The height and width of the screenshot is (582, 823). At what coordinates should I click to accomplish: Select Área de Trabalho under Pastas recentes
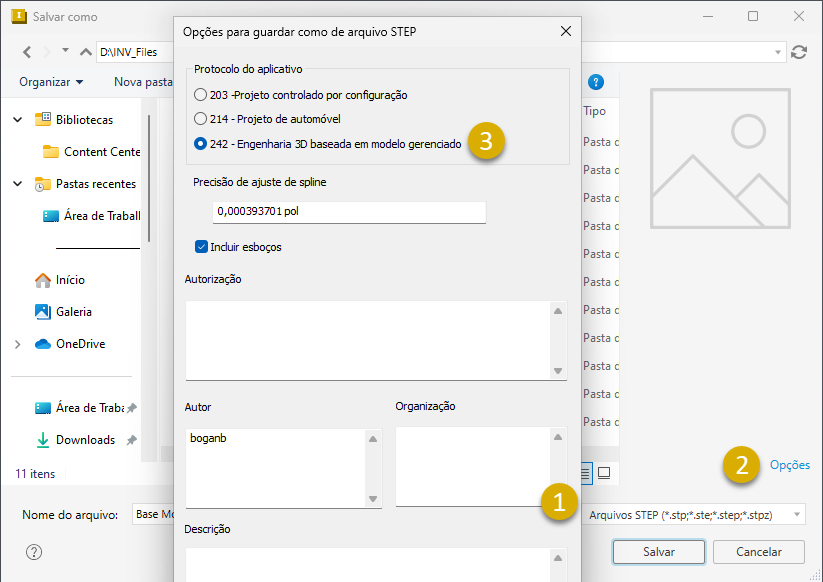pos(91,216)
